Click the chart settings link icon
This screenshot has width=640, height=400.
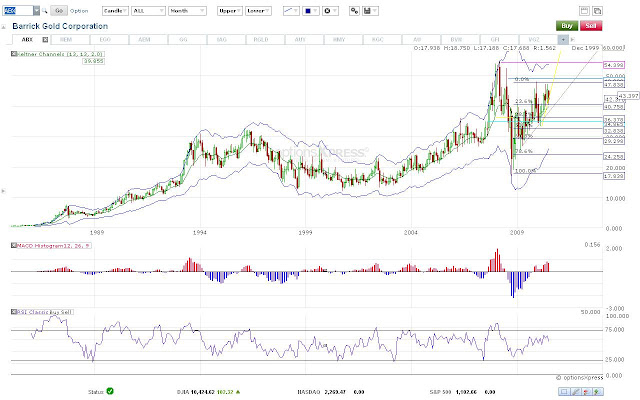coord(354,11)
